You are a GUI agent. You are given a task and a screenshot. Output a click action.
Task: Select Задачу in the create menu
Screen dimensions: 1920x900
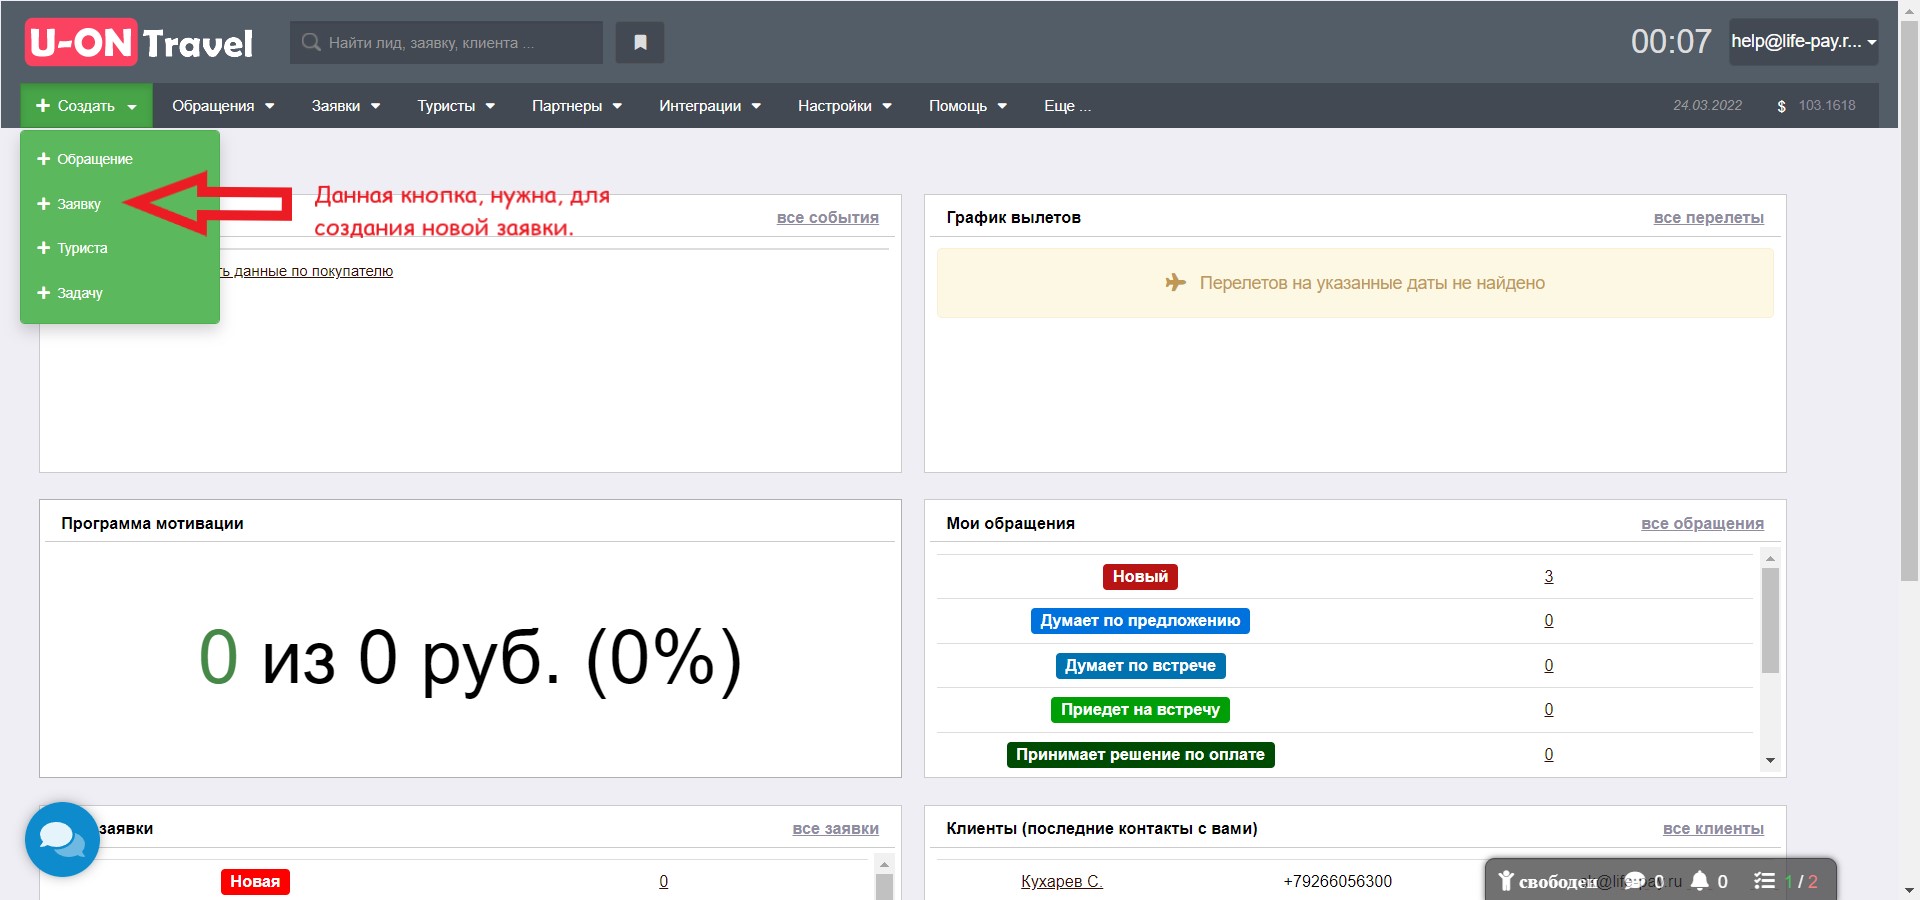(x=79, y=293)
